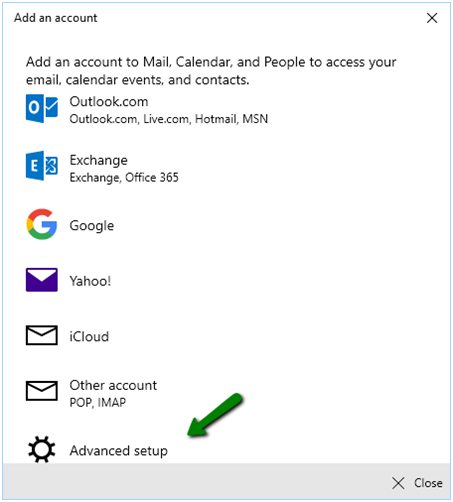The image size is (453, 502).
Task: Dismiss dialog with the title bar X
Action: click(432, 18)
